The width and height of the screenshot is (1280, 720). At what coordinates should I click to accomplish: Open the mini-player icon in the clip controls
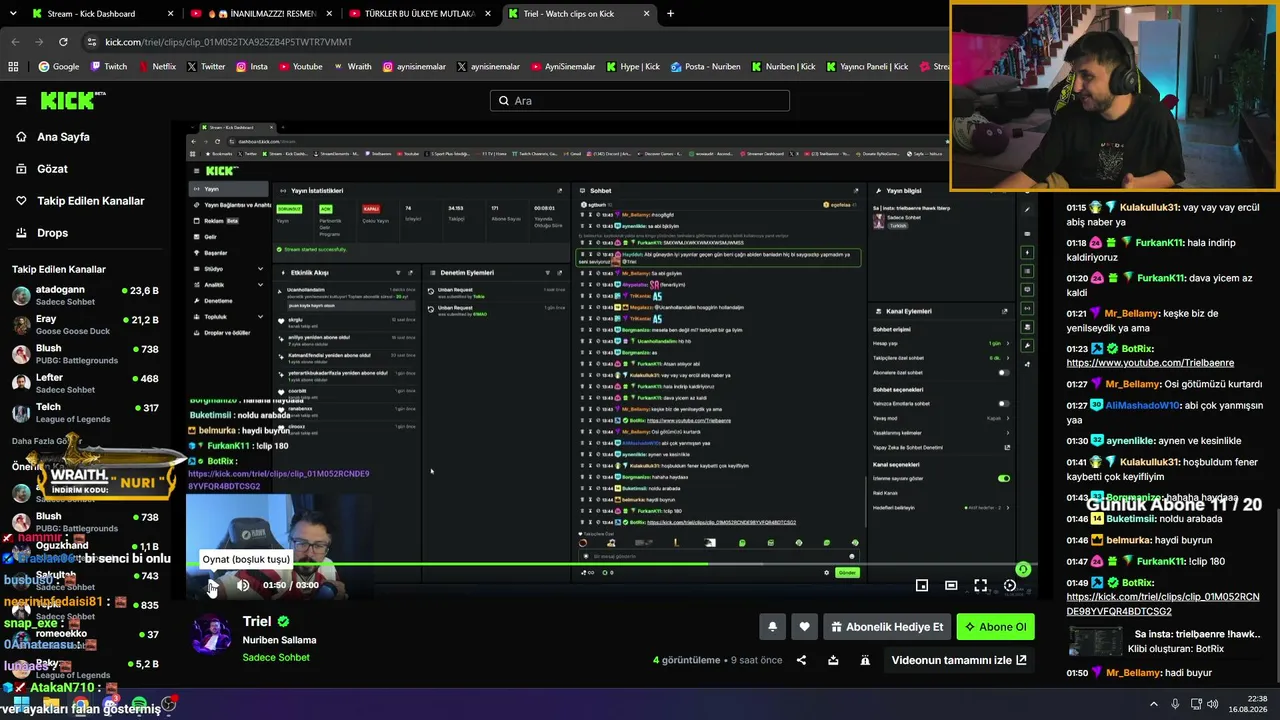(x=922, y=586)
